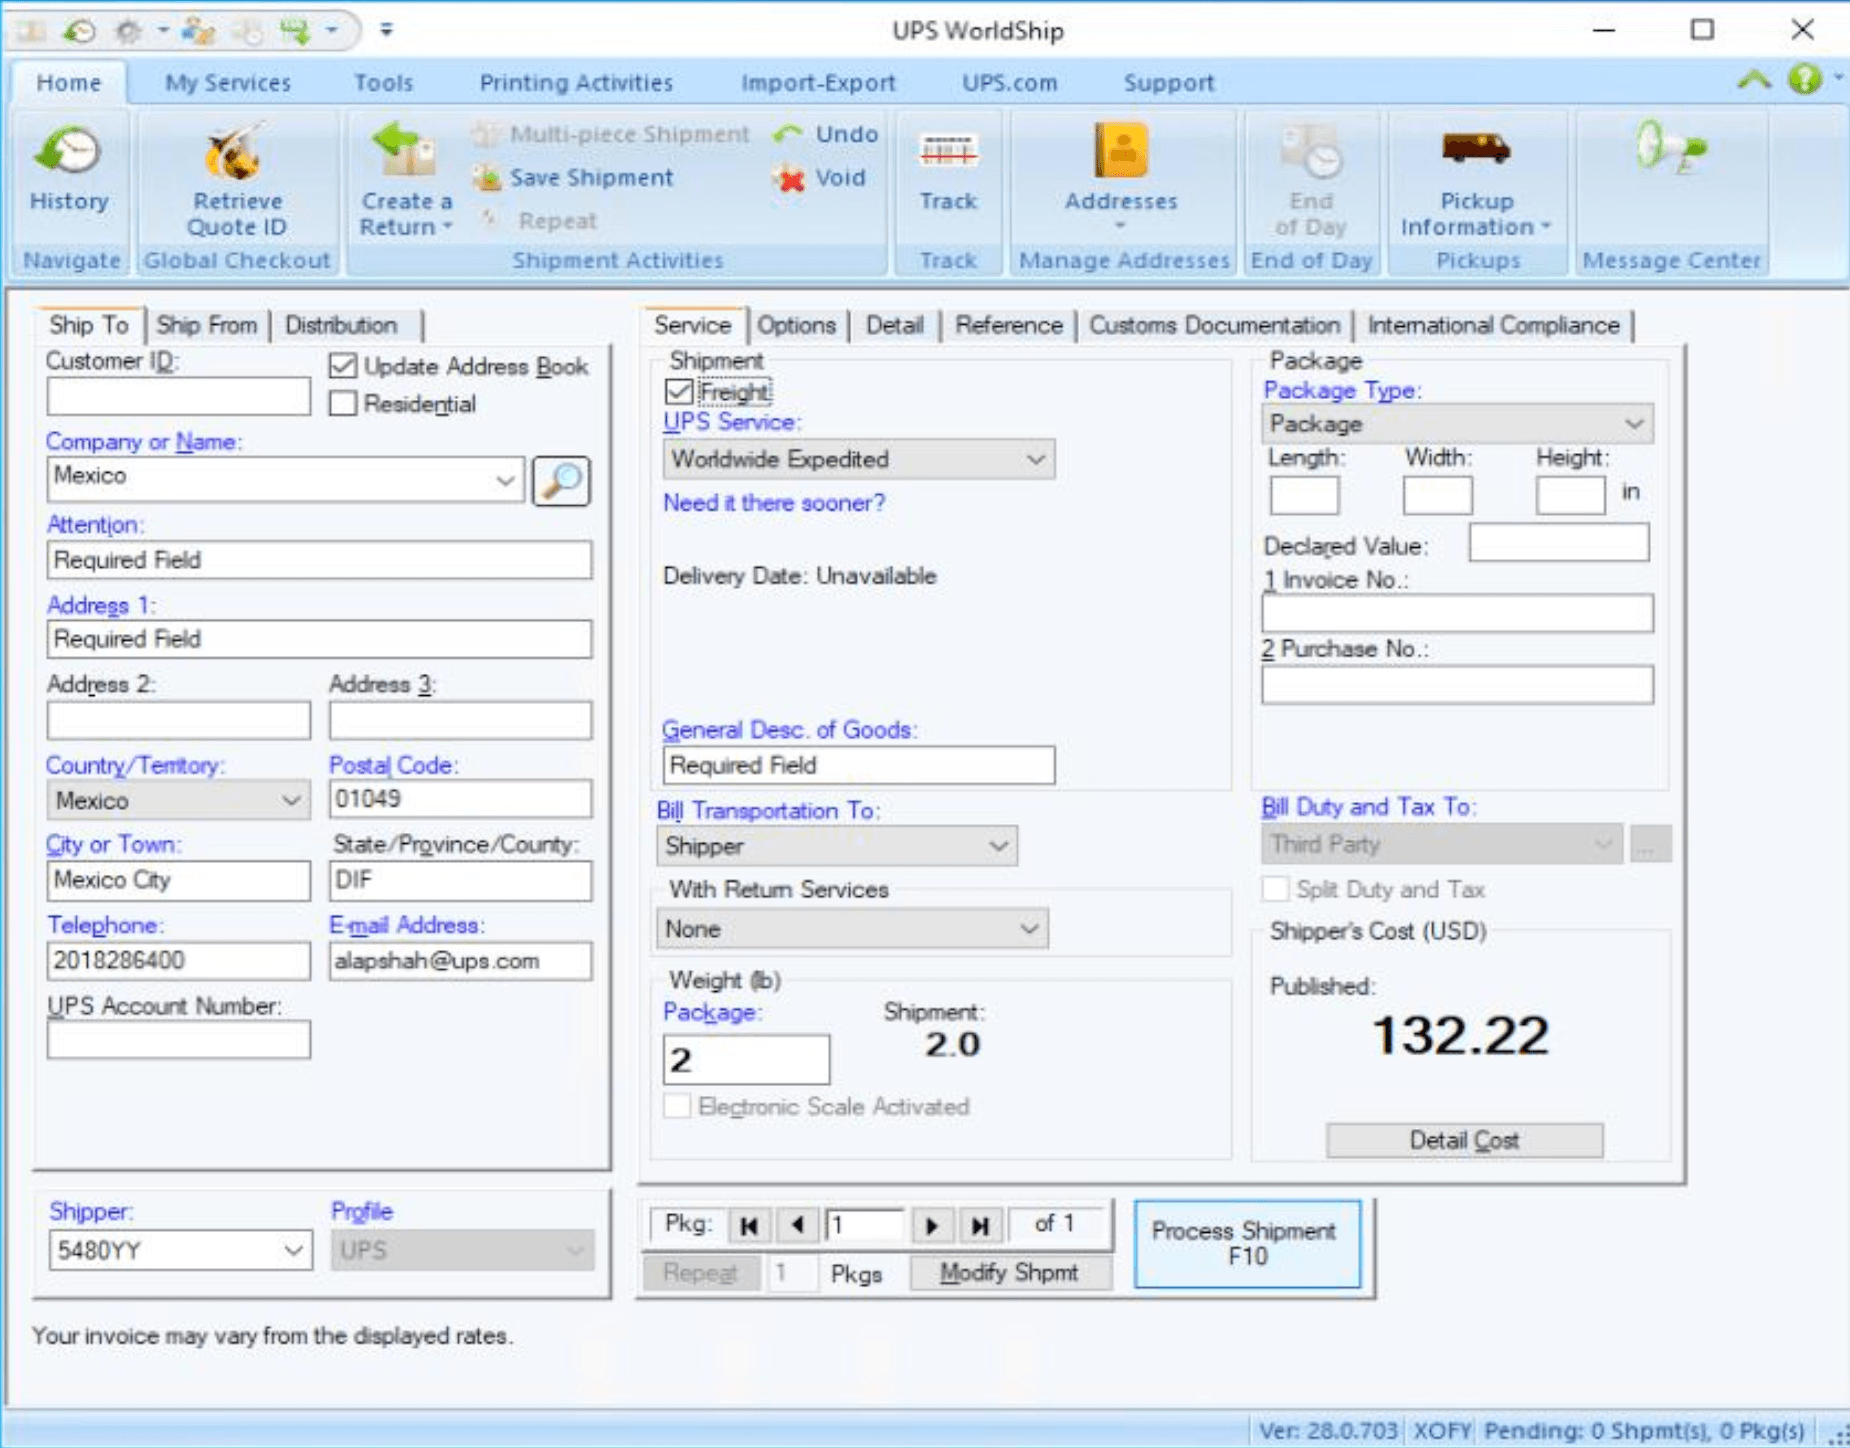
Task: Expand the Company or Name dropdown
Action: coord(505,480)
